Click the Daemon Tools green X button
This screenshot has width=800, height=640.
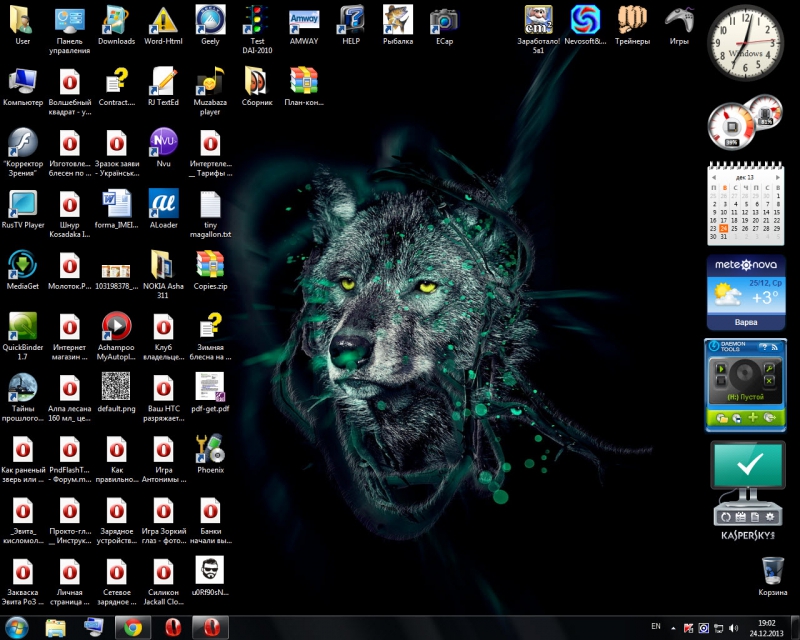coord(769,381)
